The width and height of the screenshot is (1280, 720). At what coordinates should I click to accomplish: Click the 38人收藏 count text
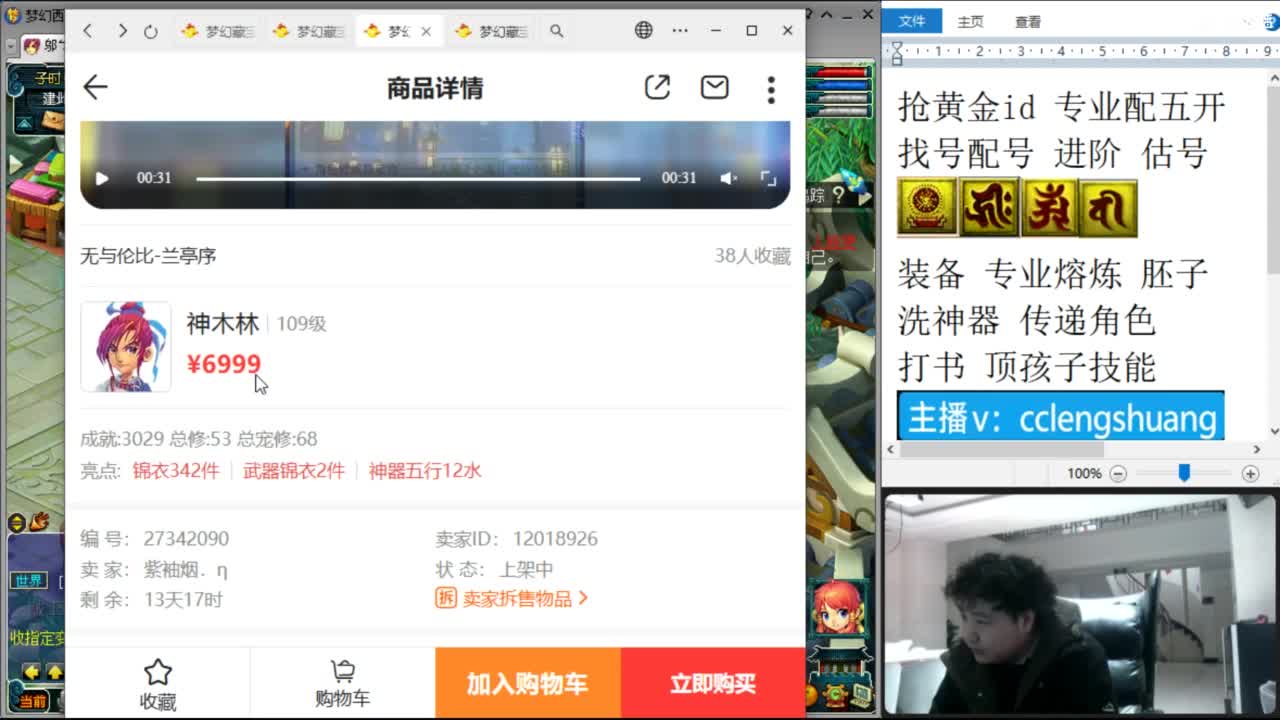(752, 256)
